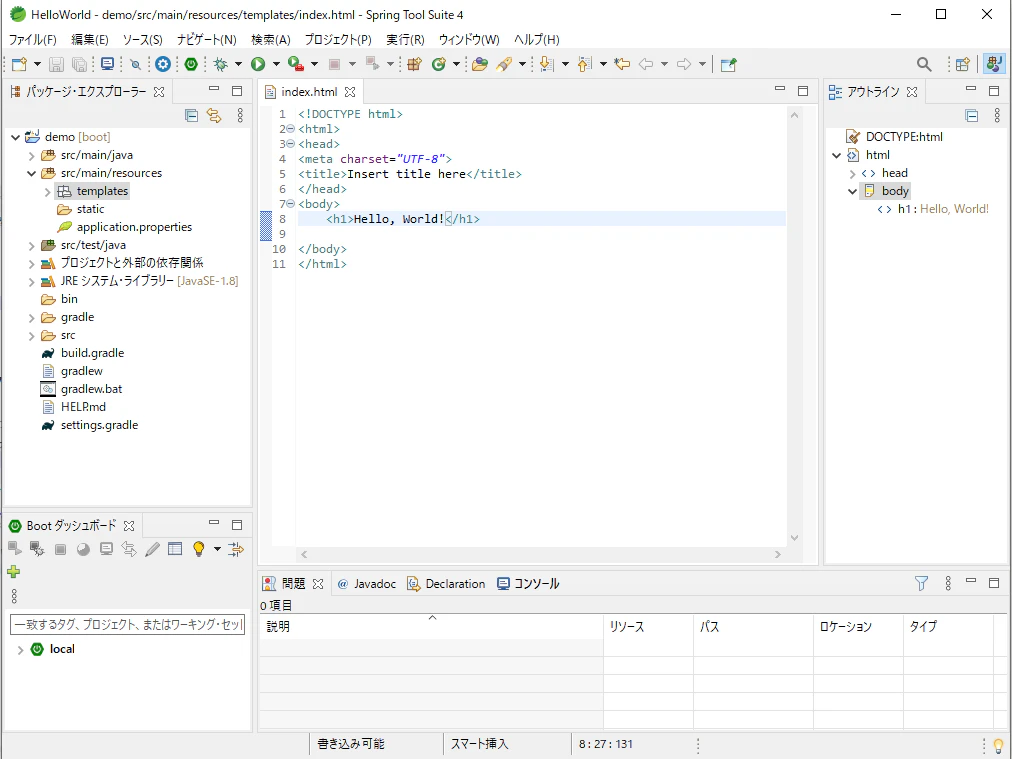The height and width of the screenshot is (759, 1012).
Task: Click the green plus icon in Boot ダッシュボード
Action: pos(14,572)
